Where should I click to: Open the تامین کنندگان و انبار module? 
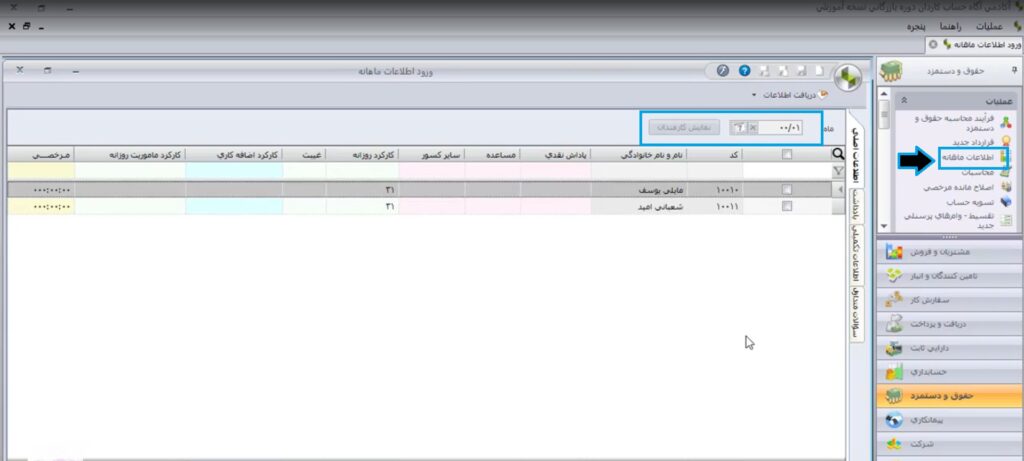[949, 276]
